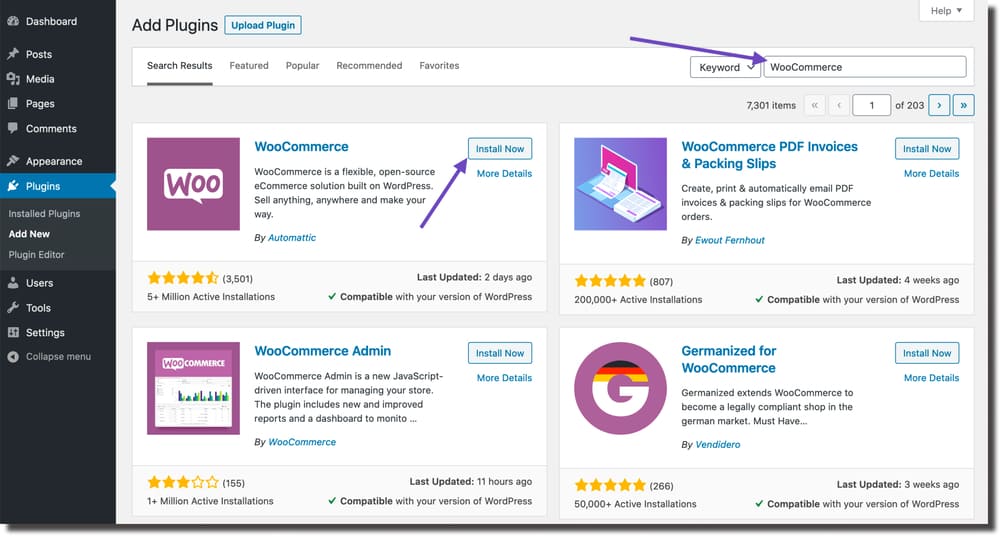Image resolution: width=1000 pixels, height=536 pixels.
Task: Switch to the Favorites tab
Action: coord(439,66)
